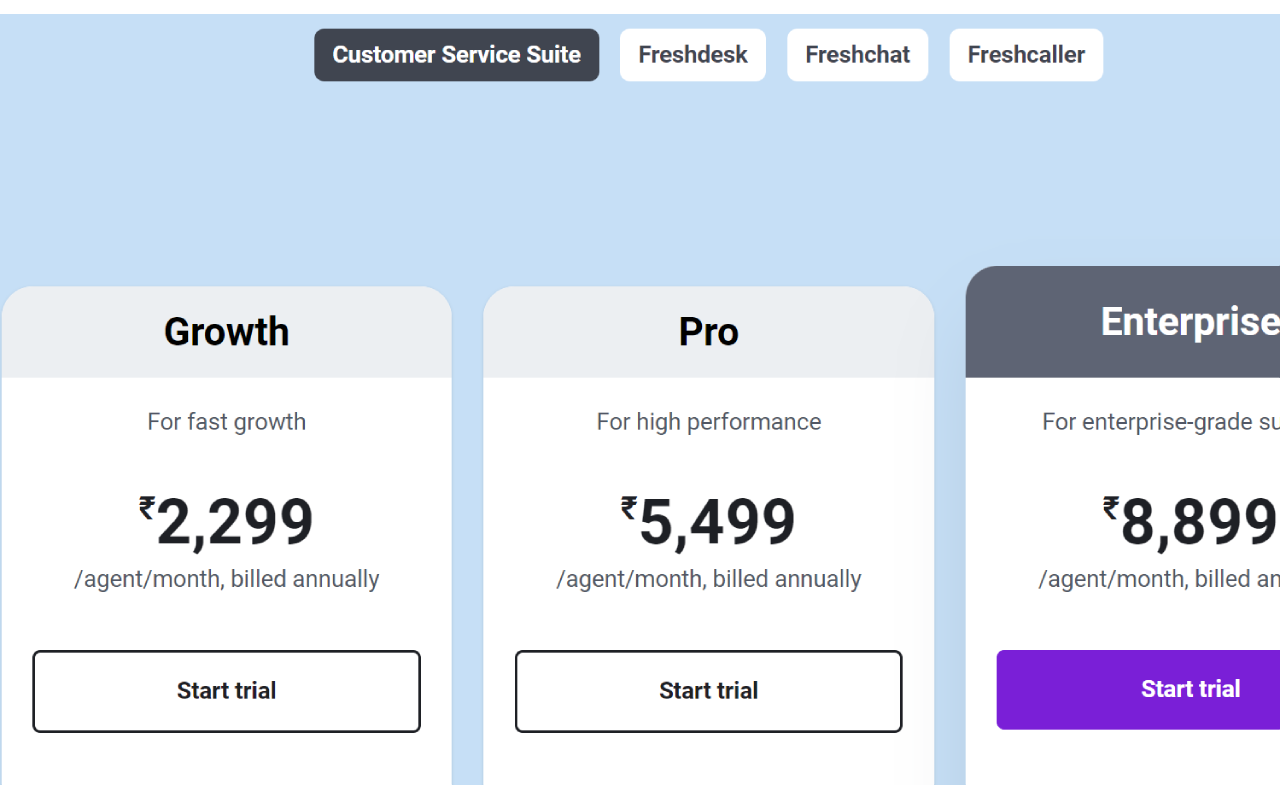
Task: Click the 8,899 Enterprise price
Action: pyautogui.click(x=1198, y=523)
